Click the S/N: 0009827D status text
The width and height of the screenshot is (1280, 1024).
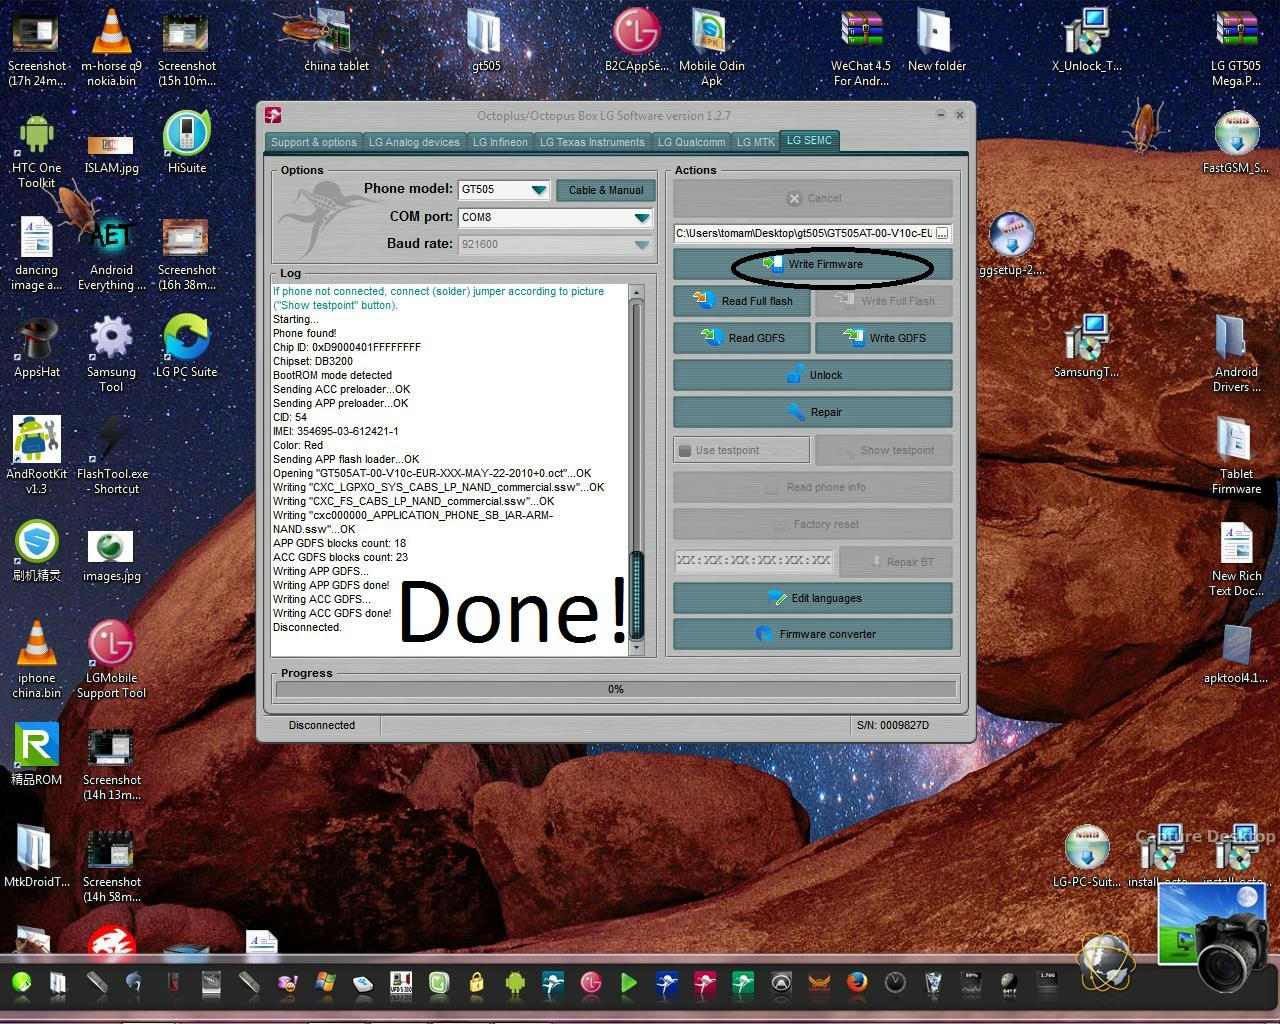(x=893, y=725)
